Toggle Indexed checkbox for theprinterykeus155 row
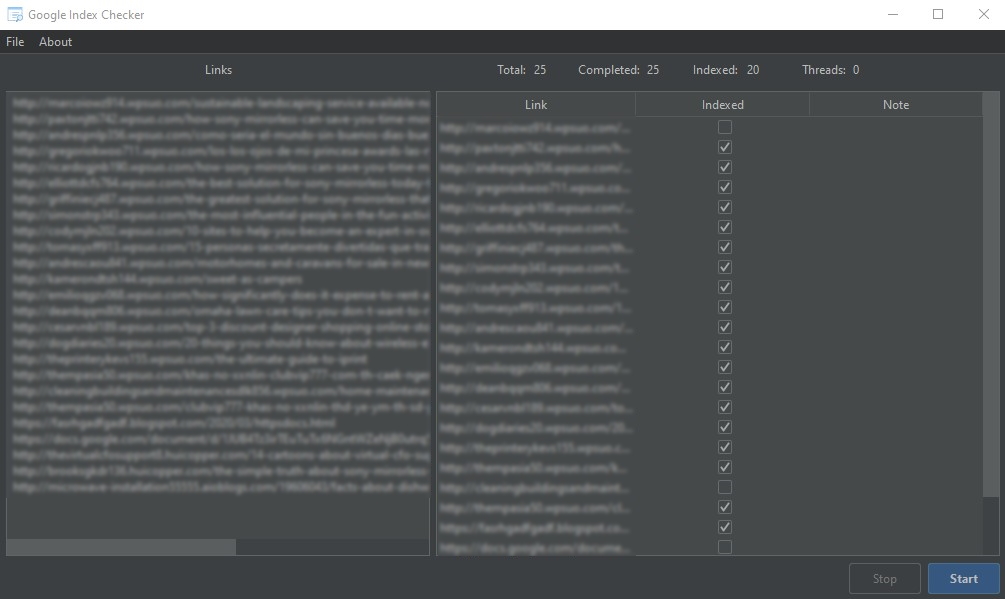1005x599 pixels. [x=724, y=447]
